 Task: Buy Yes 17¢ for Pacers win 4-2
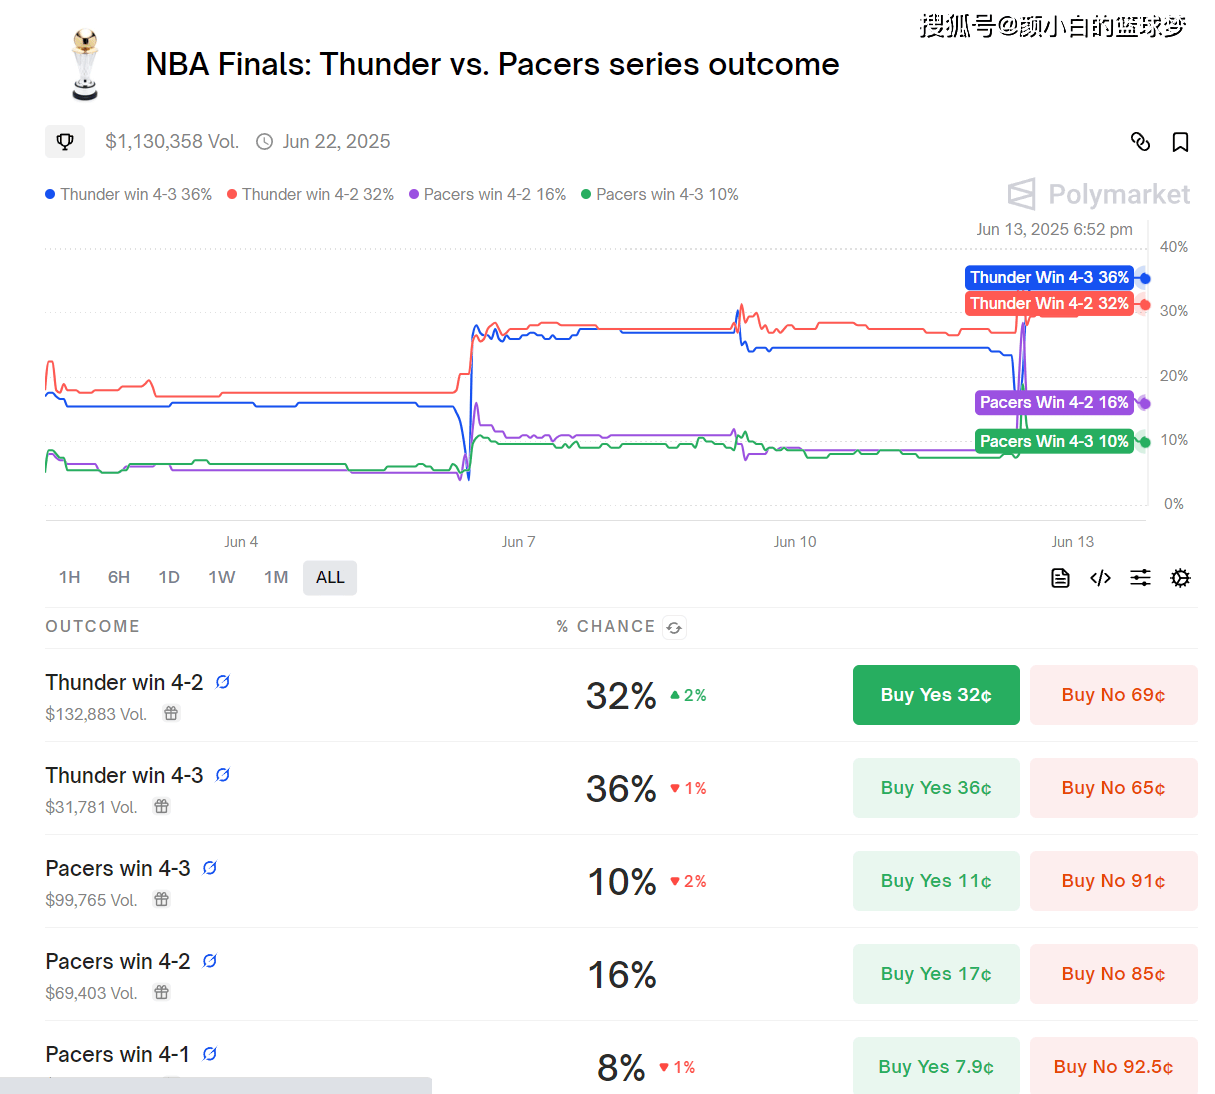[936, 974]
